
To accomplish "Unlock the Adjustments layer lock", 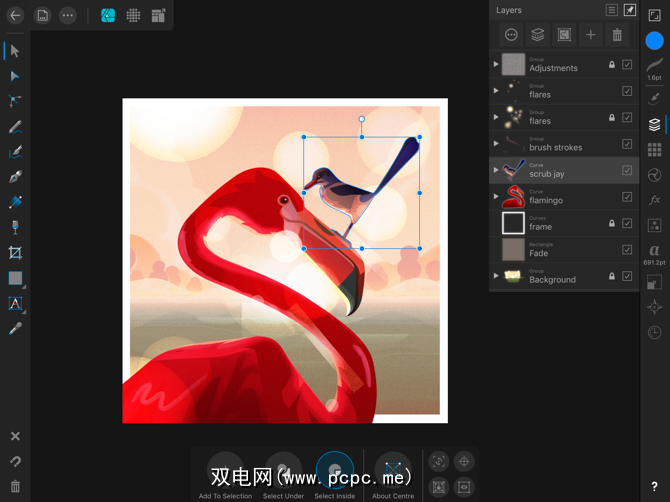I will click(612, 65).
